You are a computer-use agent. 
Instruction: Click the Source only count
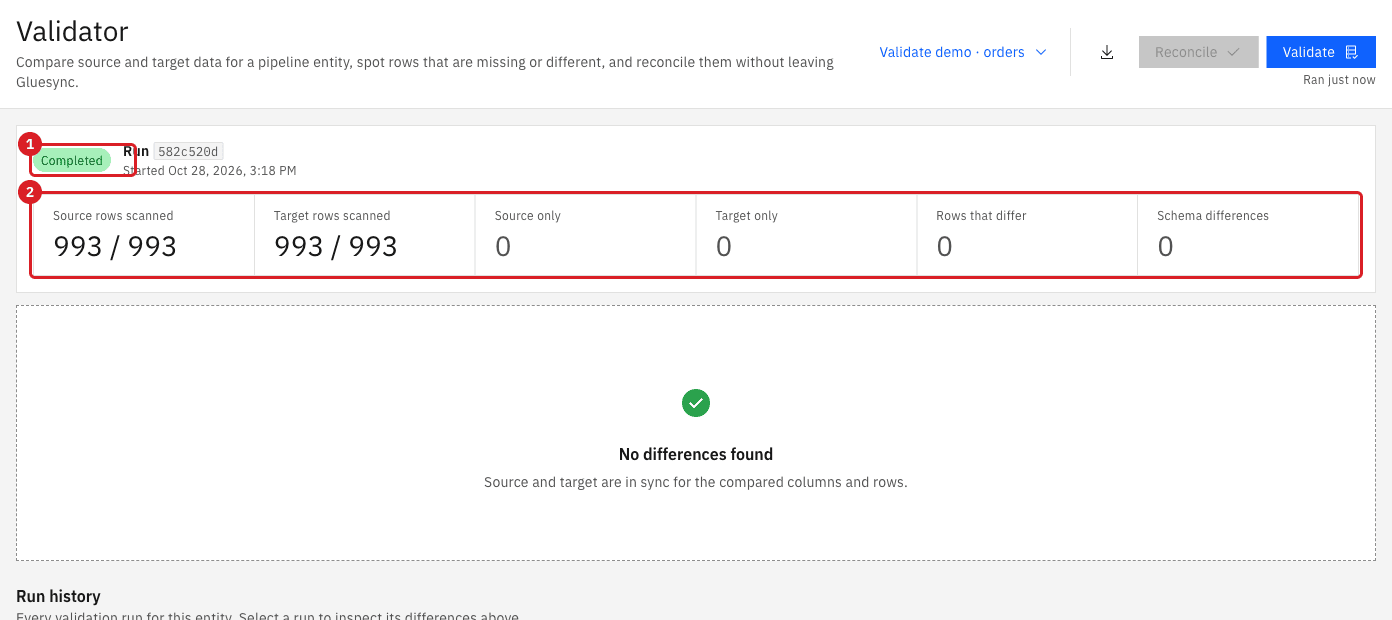[x=503, y=246]
